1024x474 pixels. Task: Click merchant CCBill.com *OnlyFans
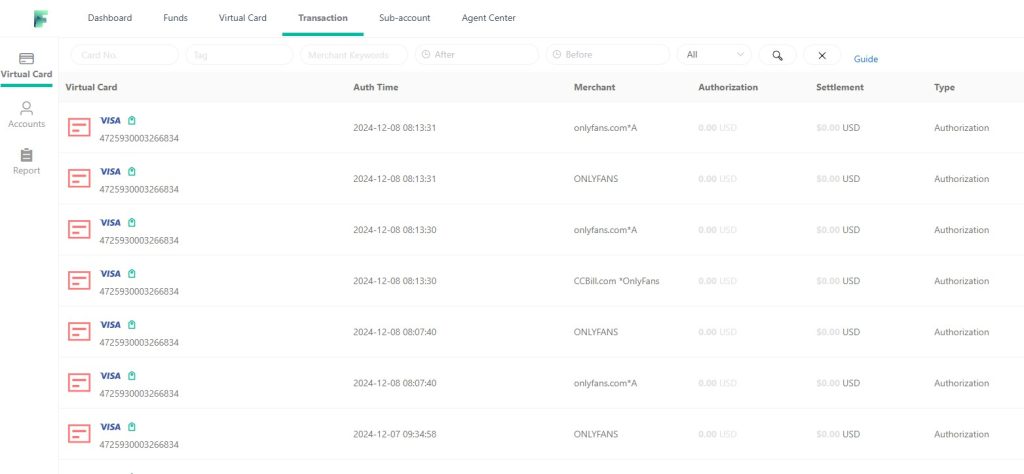pos(616,281)
